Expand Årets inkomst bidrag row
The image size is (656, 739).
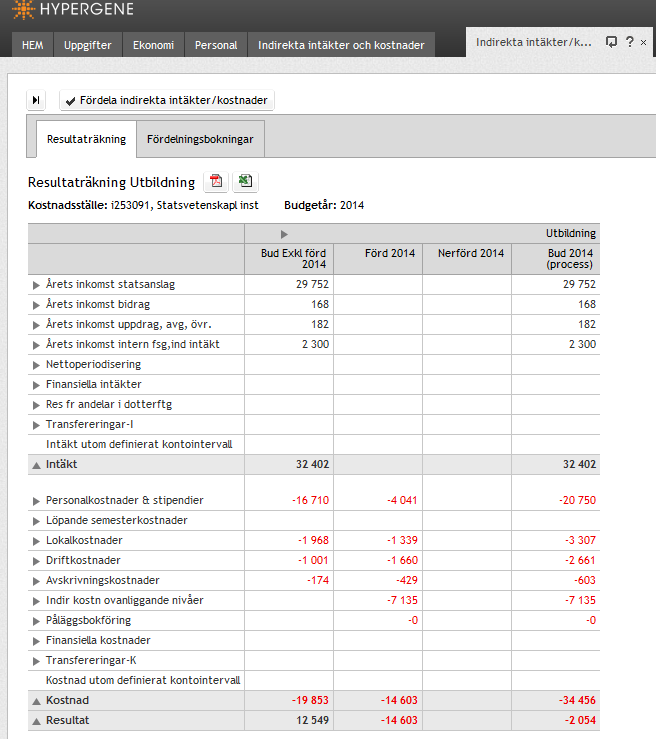click(x=36, y=305)
